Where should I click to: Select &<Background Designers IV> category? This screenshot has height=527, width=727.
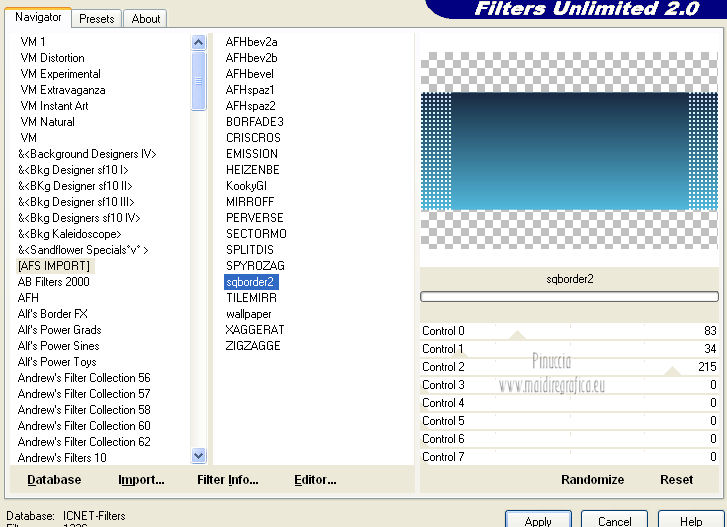[x=87, y=154]
